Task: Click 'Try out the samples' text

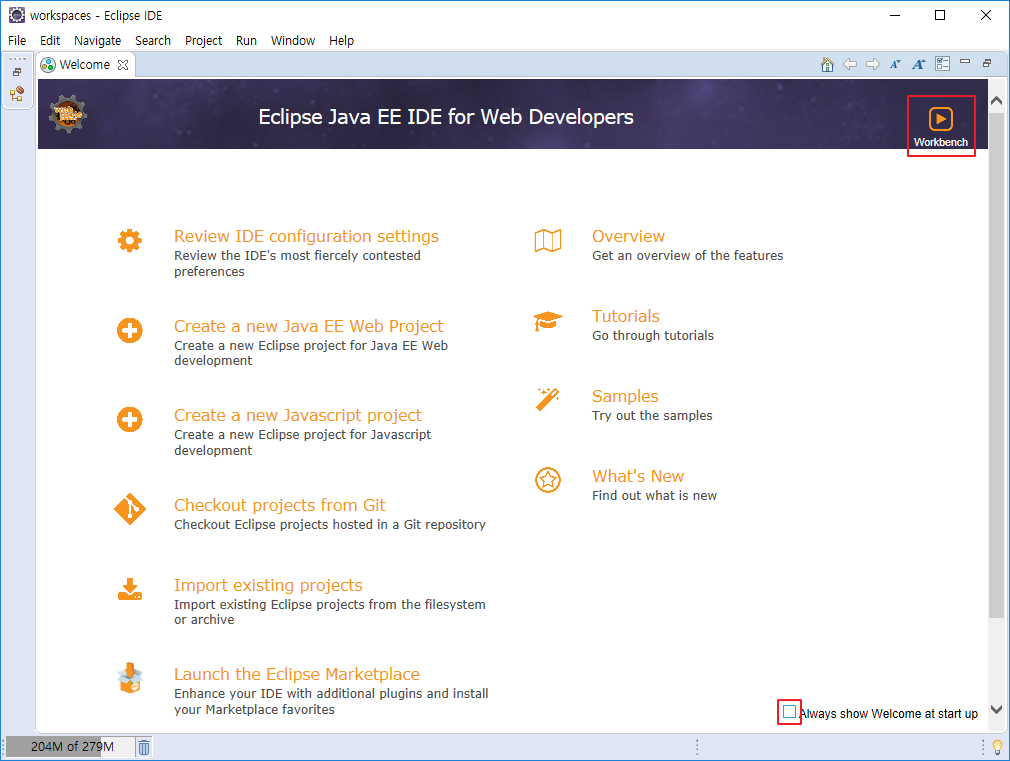Action: pos(652,416)
